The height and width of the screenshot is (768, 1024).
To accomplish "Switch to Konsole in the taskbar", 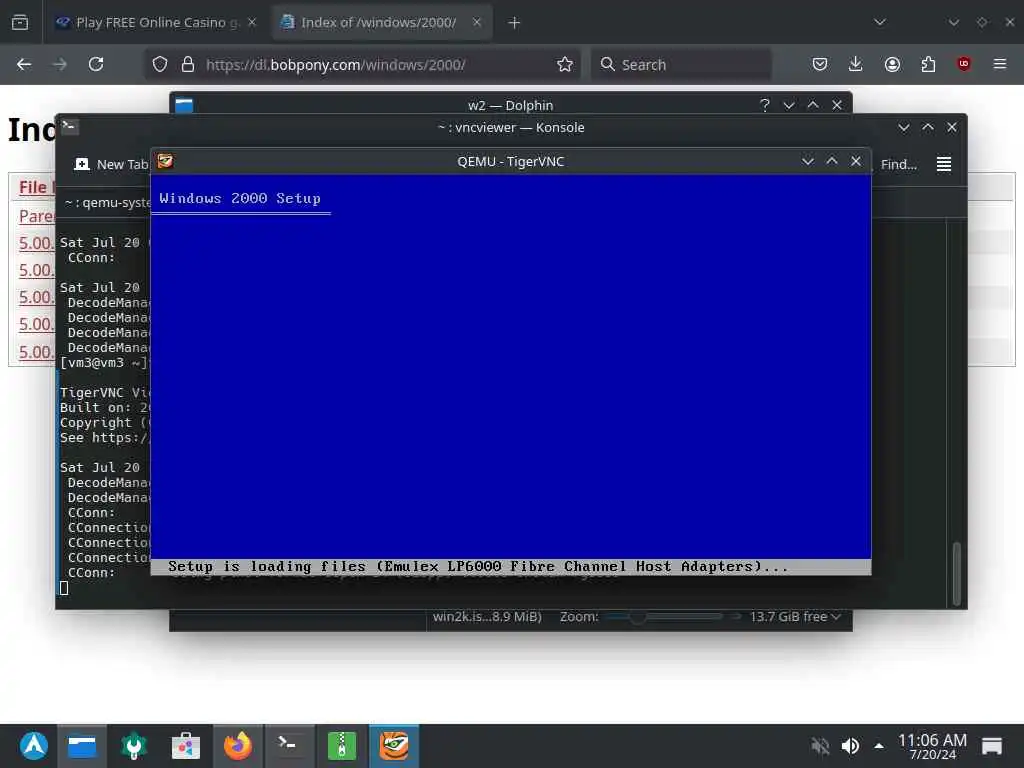I will pyautogui.click(x=289, y=746).
